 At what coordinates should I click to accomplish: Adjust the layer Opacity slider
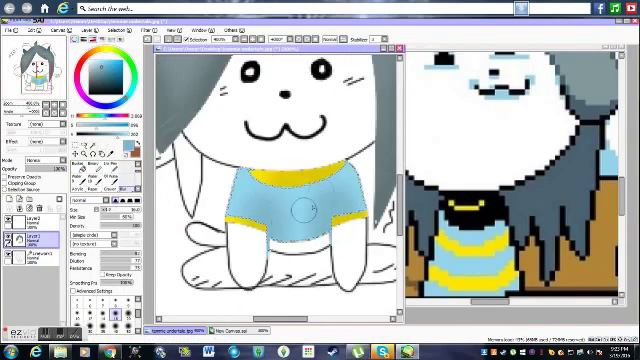pyautogui.click(x=45, y=169)
